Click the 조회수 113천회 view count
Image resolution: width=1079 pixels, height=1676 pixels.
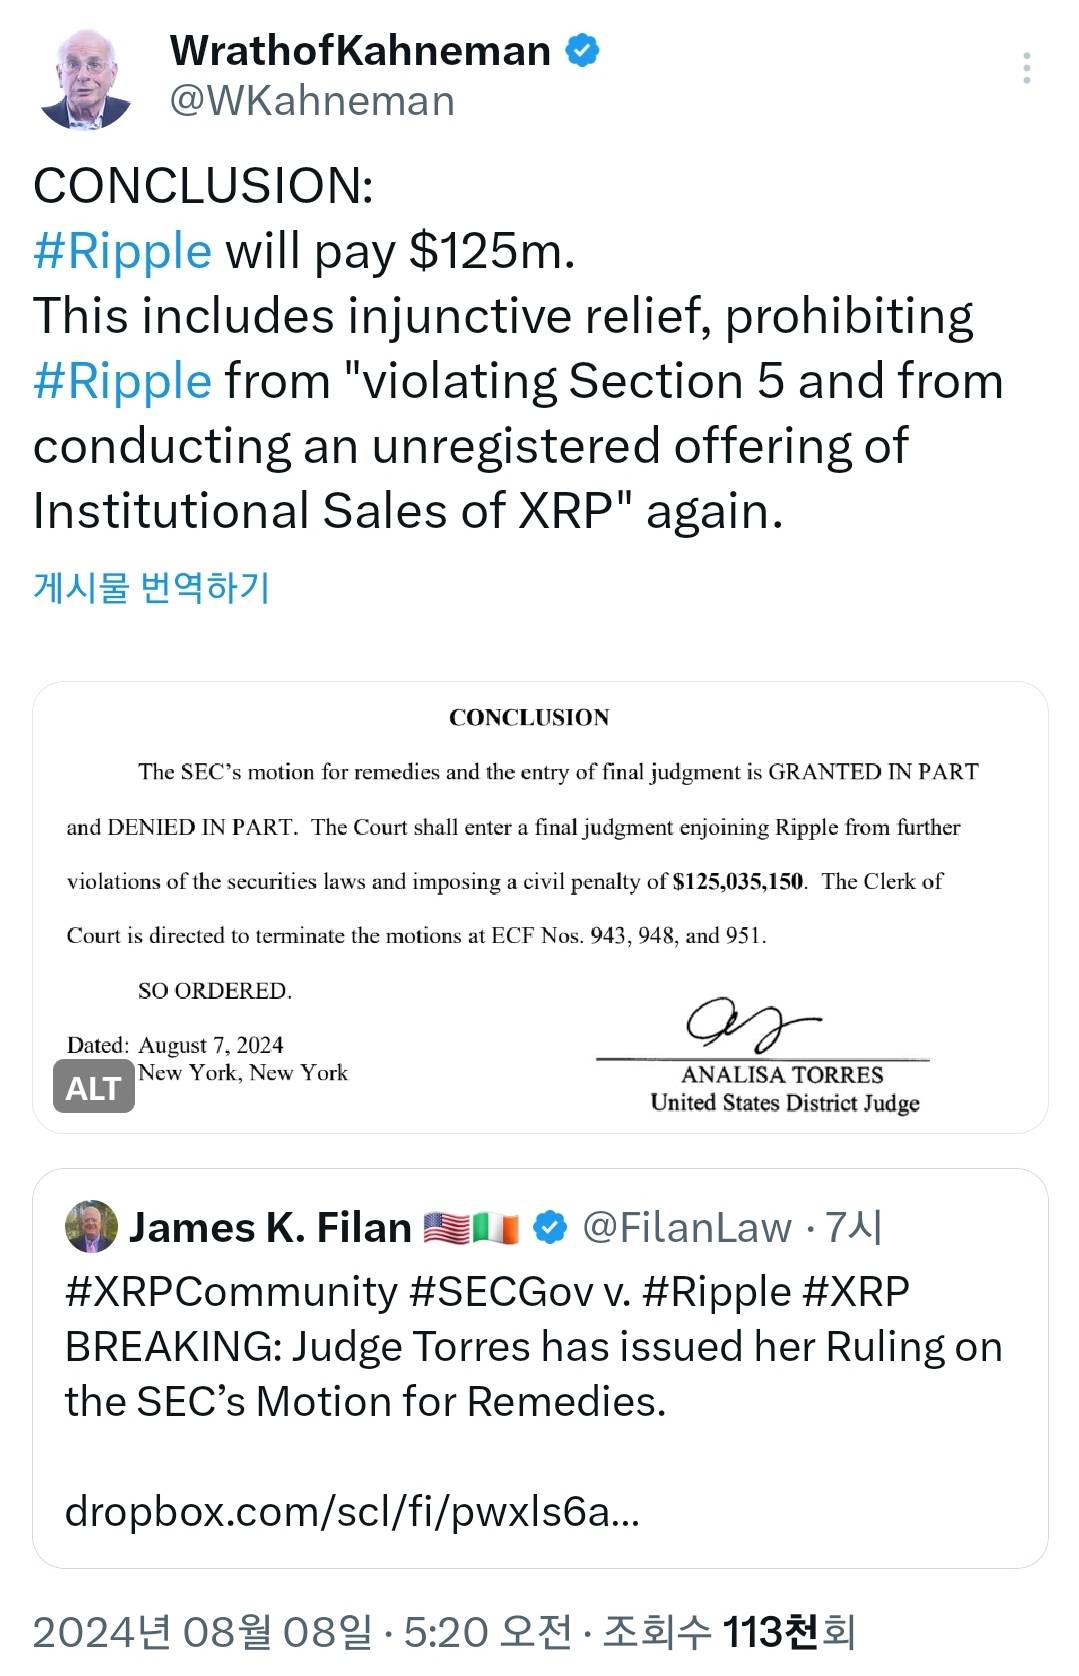(729, 1632)
